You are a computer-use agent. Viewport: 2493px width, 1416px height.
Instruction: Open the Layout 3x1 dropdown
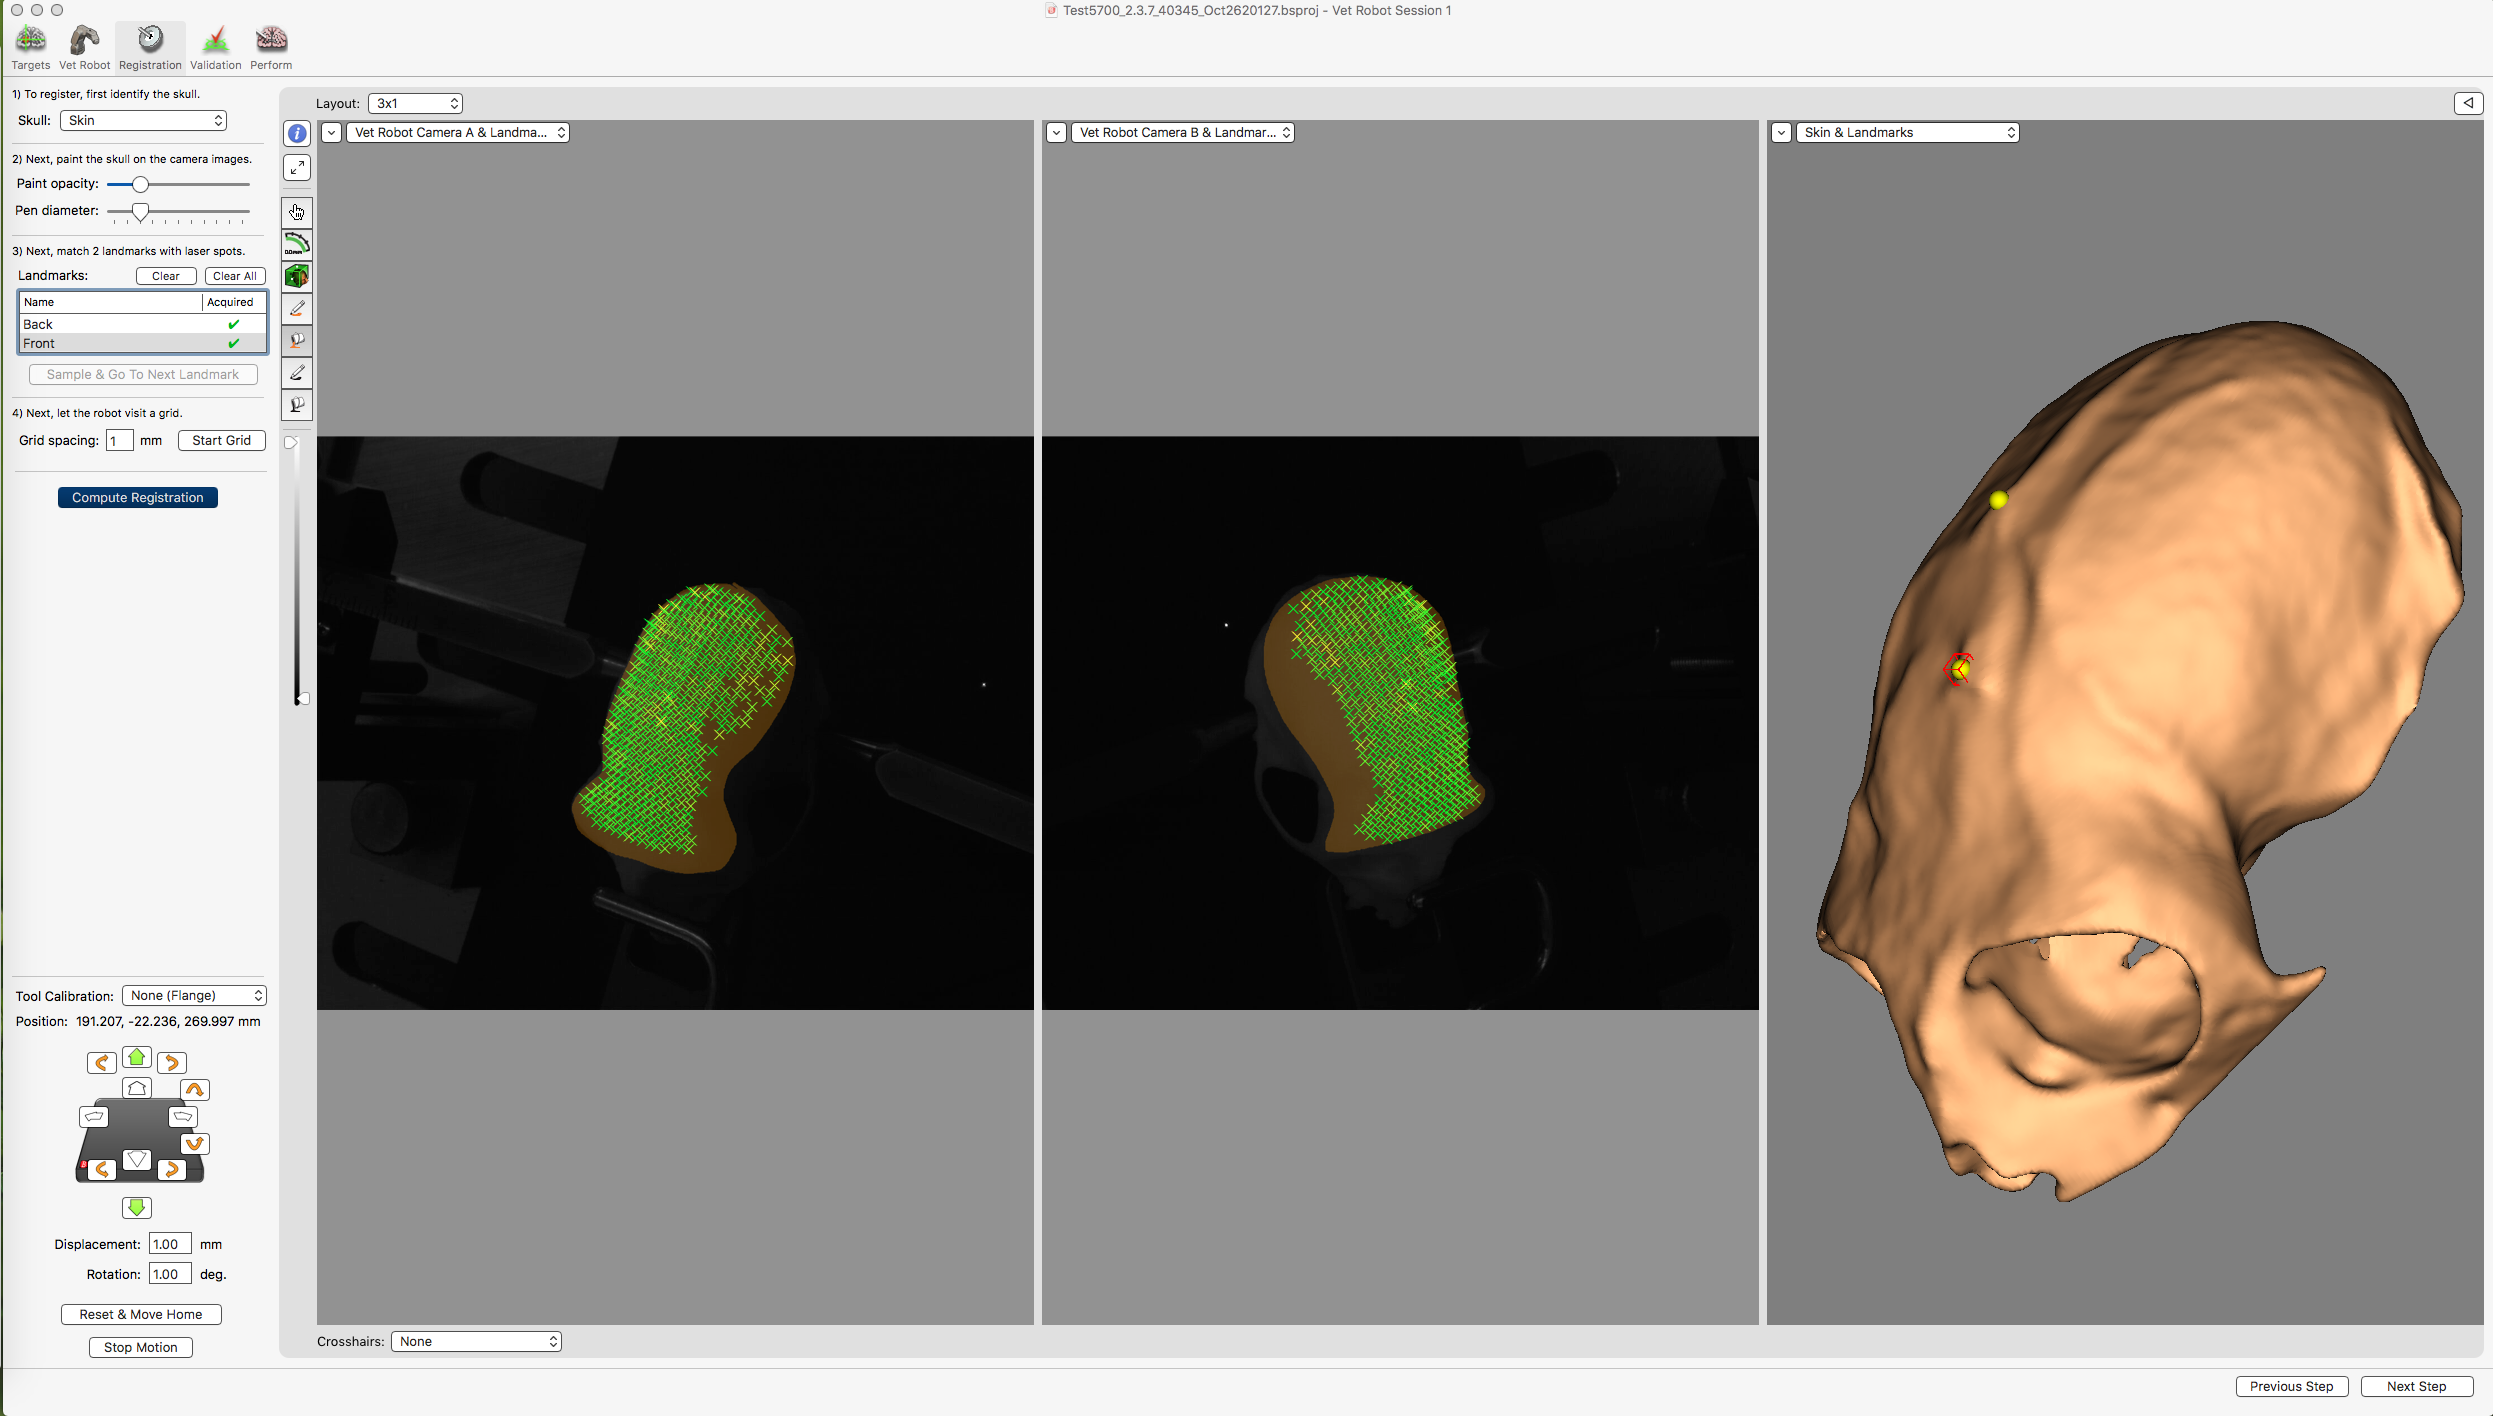click(415, 103)
